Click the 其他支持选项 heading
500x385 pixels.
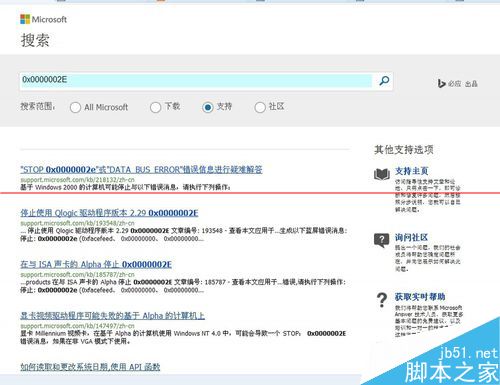pos(404,150)
